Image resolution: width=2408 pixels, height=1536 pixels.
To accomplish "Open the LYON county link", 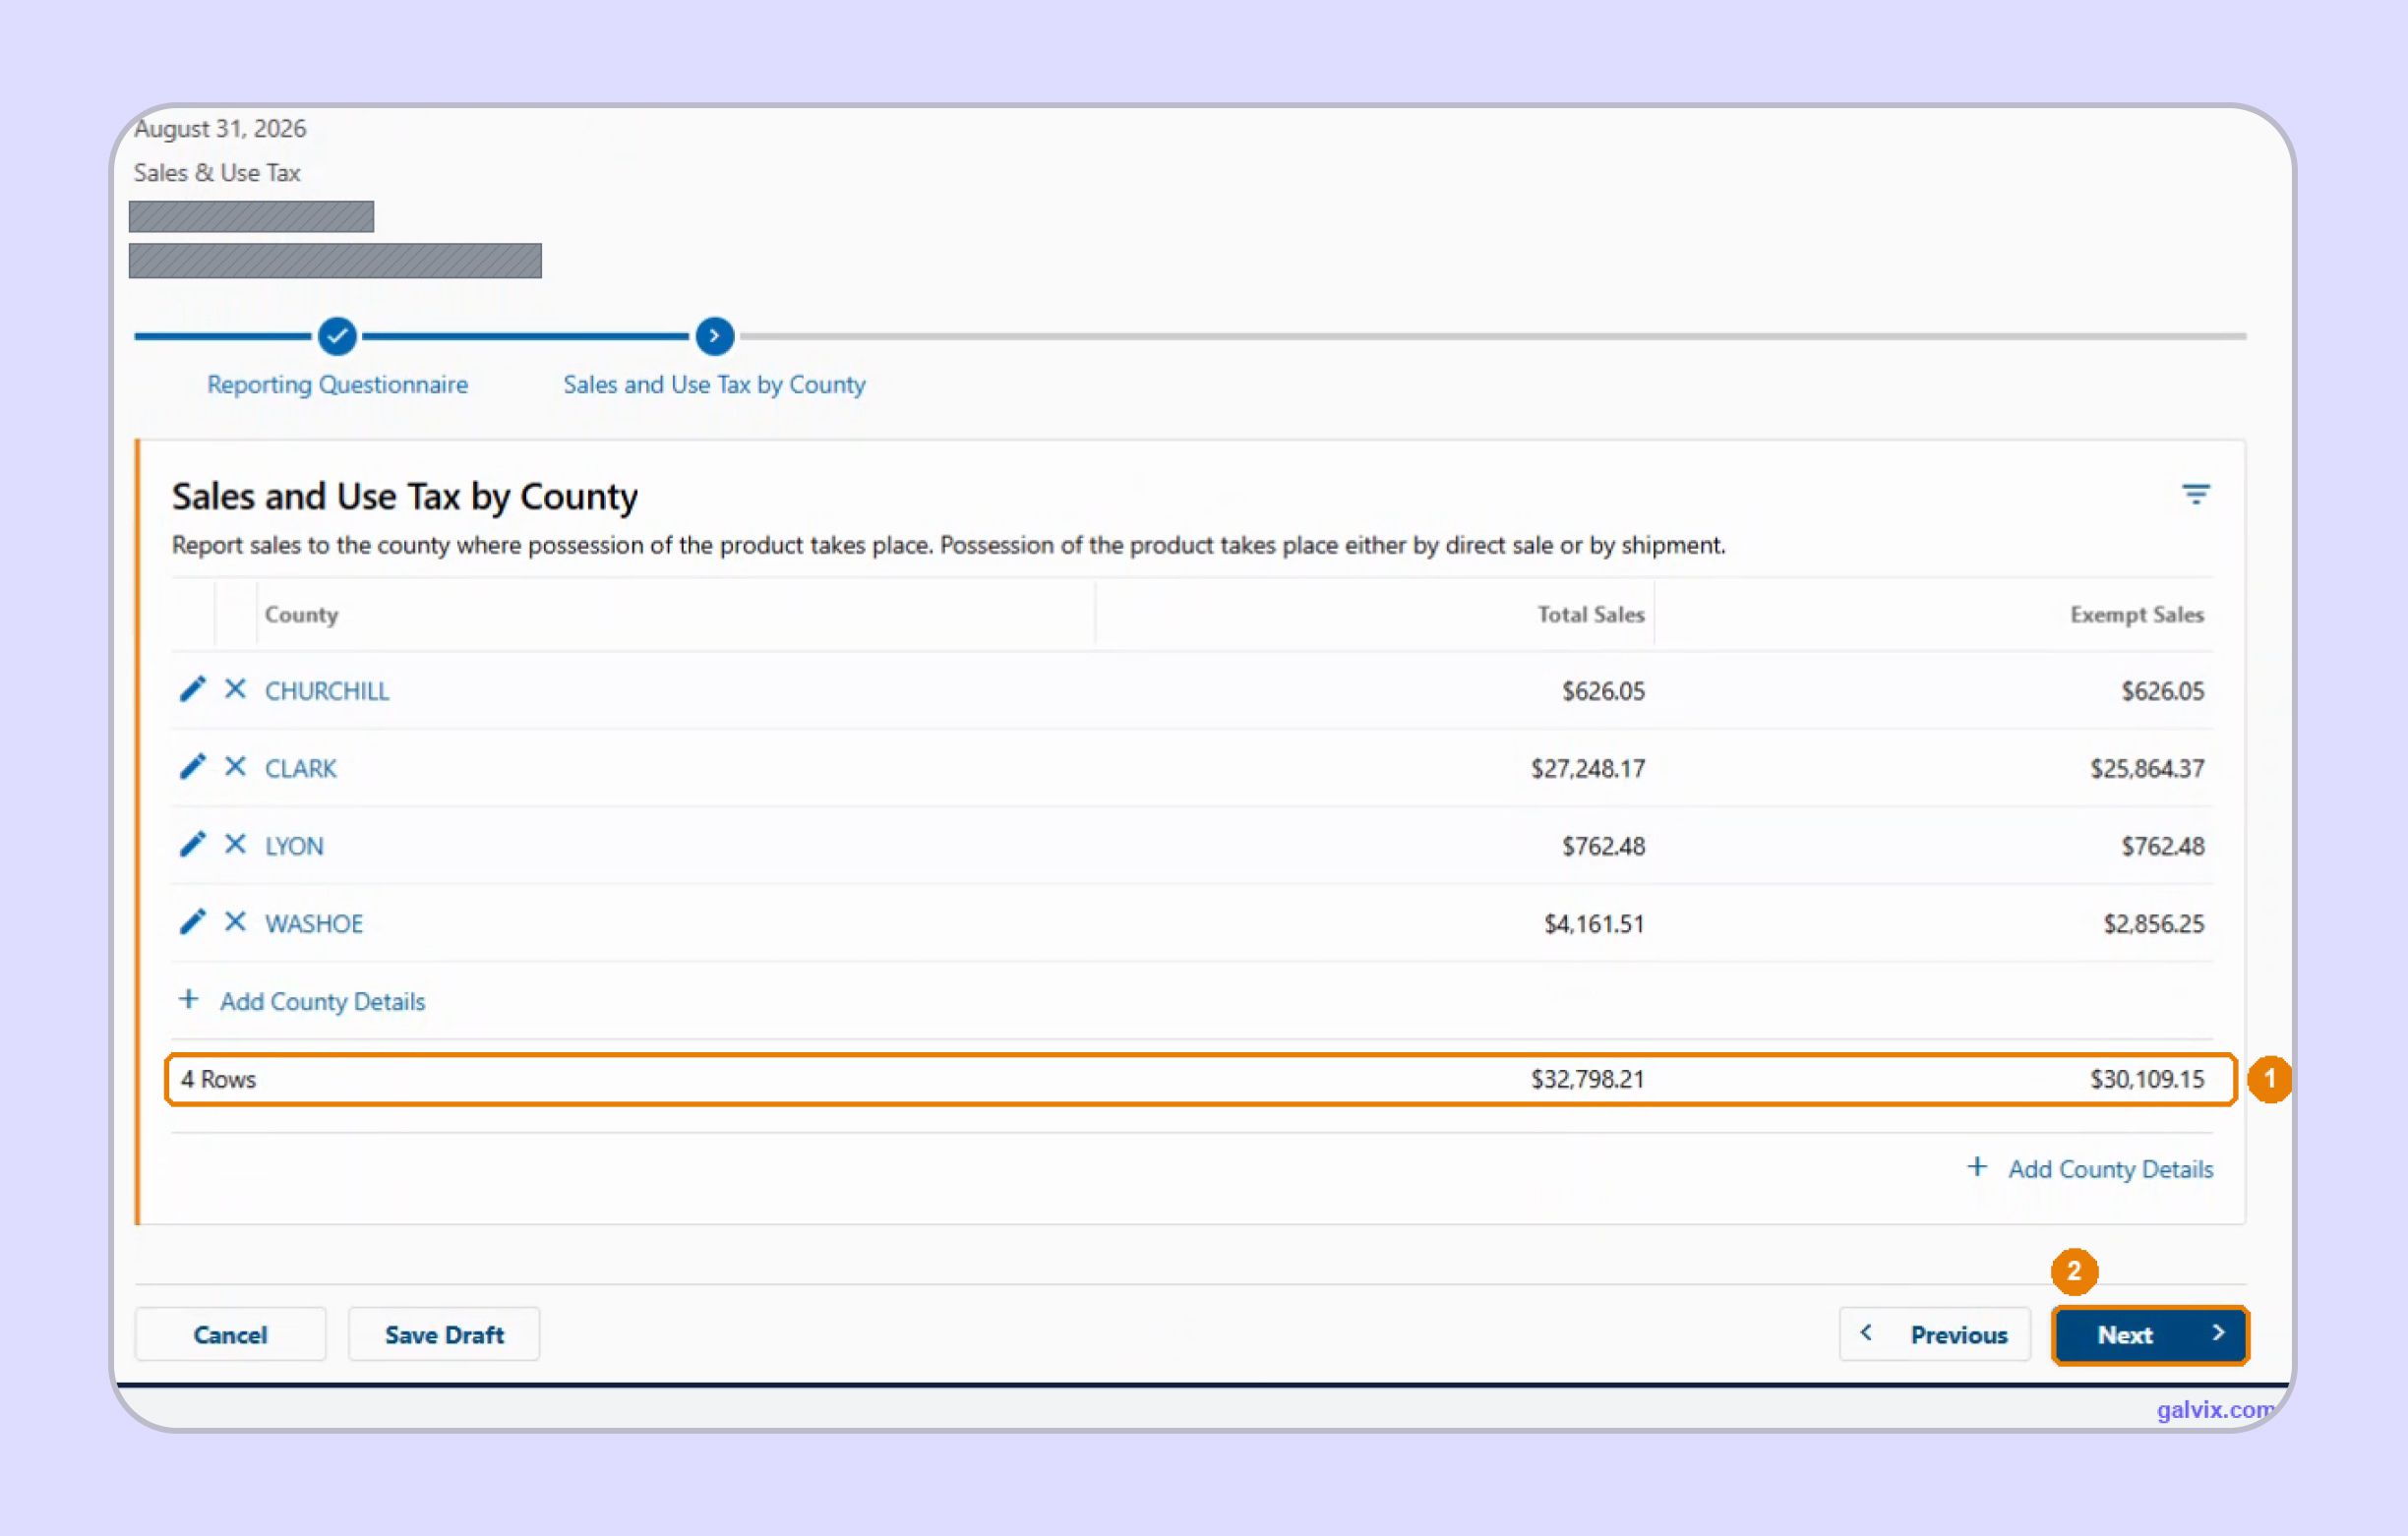I will point(294,847).
